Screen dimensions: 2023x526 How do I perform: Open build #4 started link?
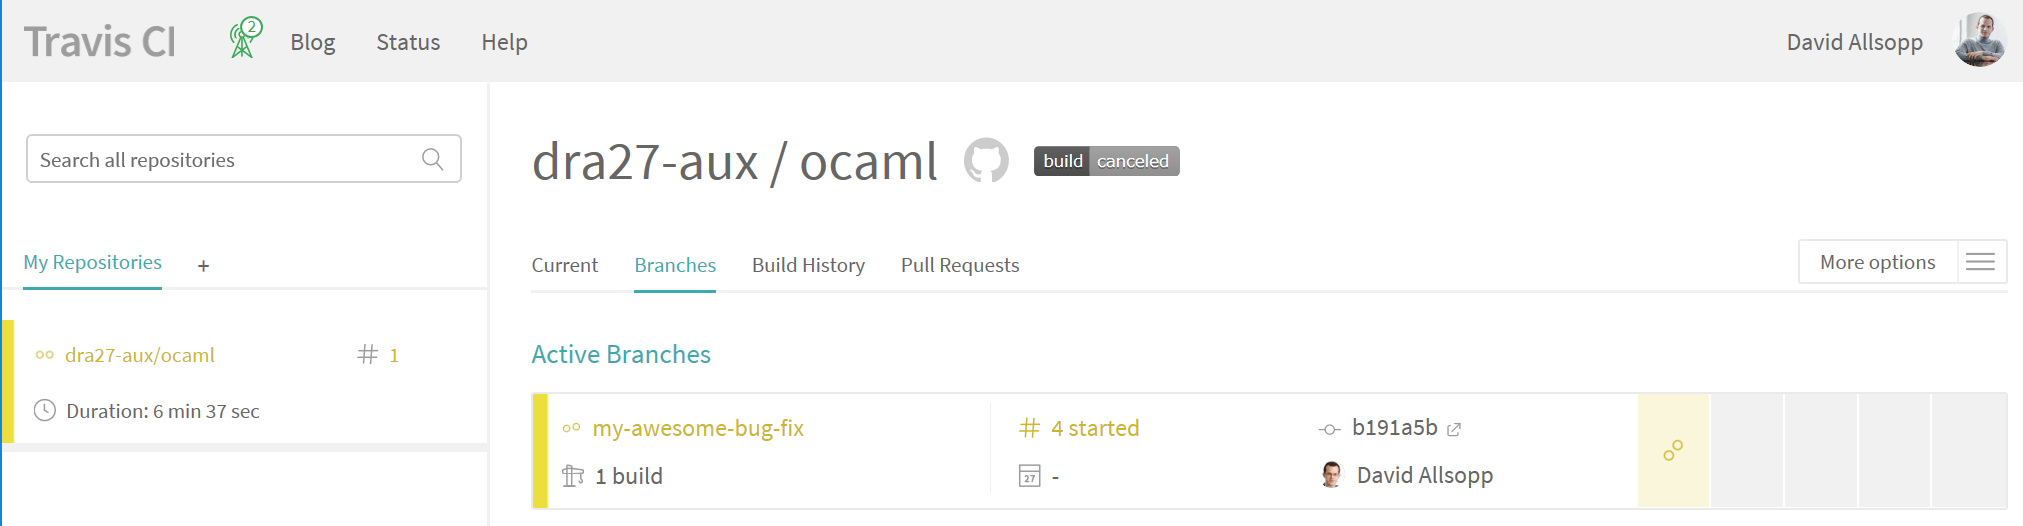coord(1095,428)
